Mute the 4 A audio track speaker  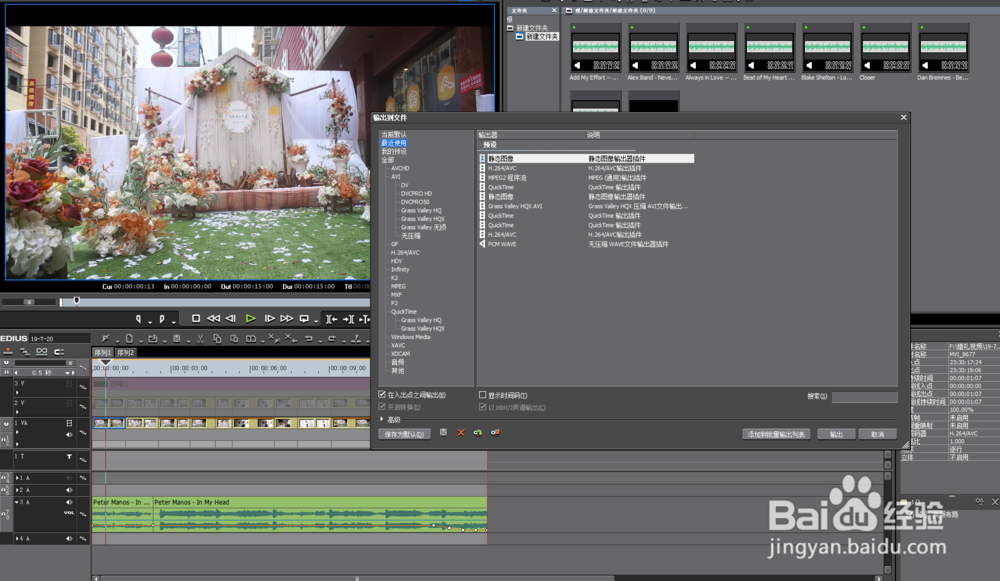(69, 538)
